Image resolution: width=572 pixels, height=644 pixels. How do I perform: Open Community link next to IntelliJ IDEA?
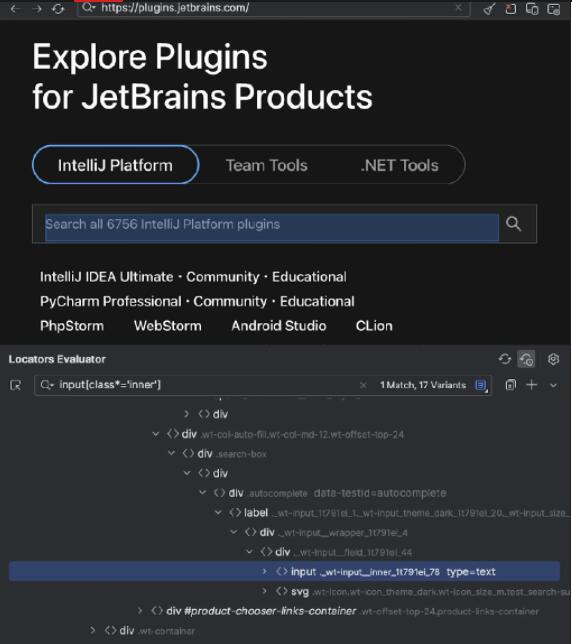coord(223,277)
